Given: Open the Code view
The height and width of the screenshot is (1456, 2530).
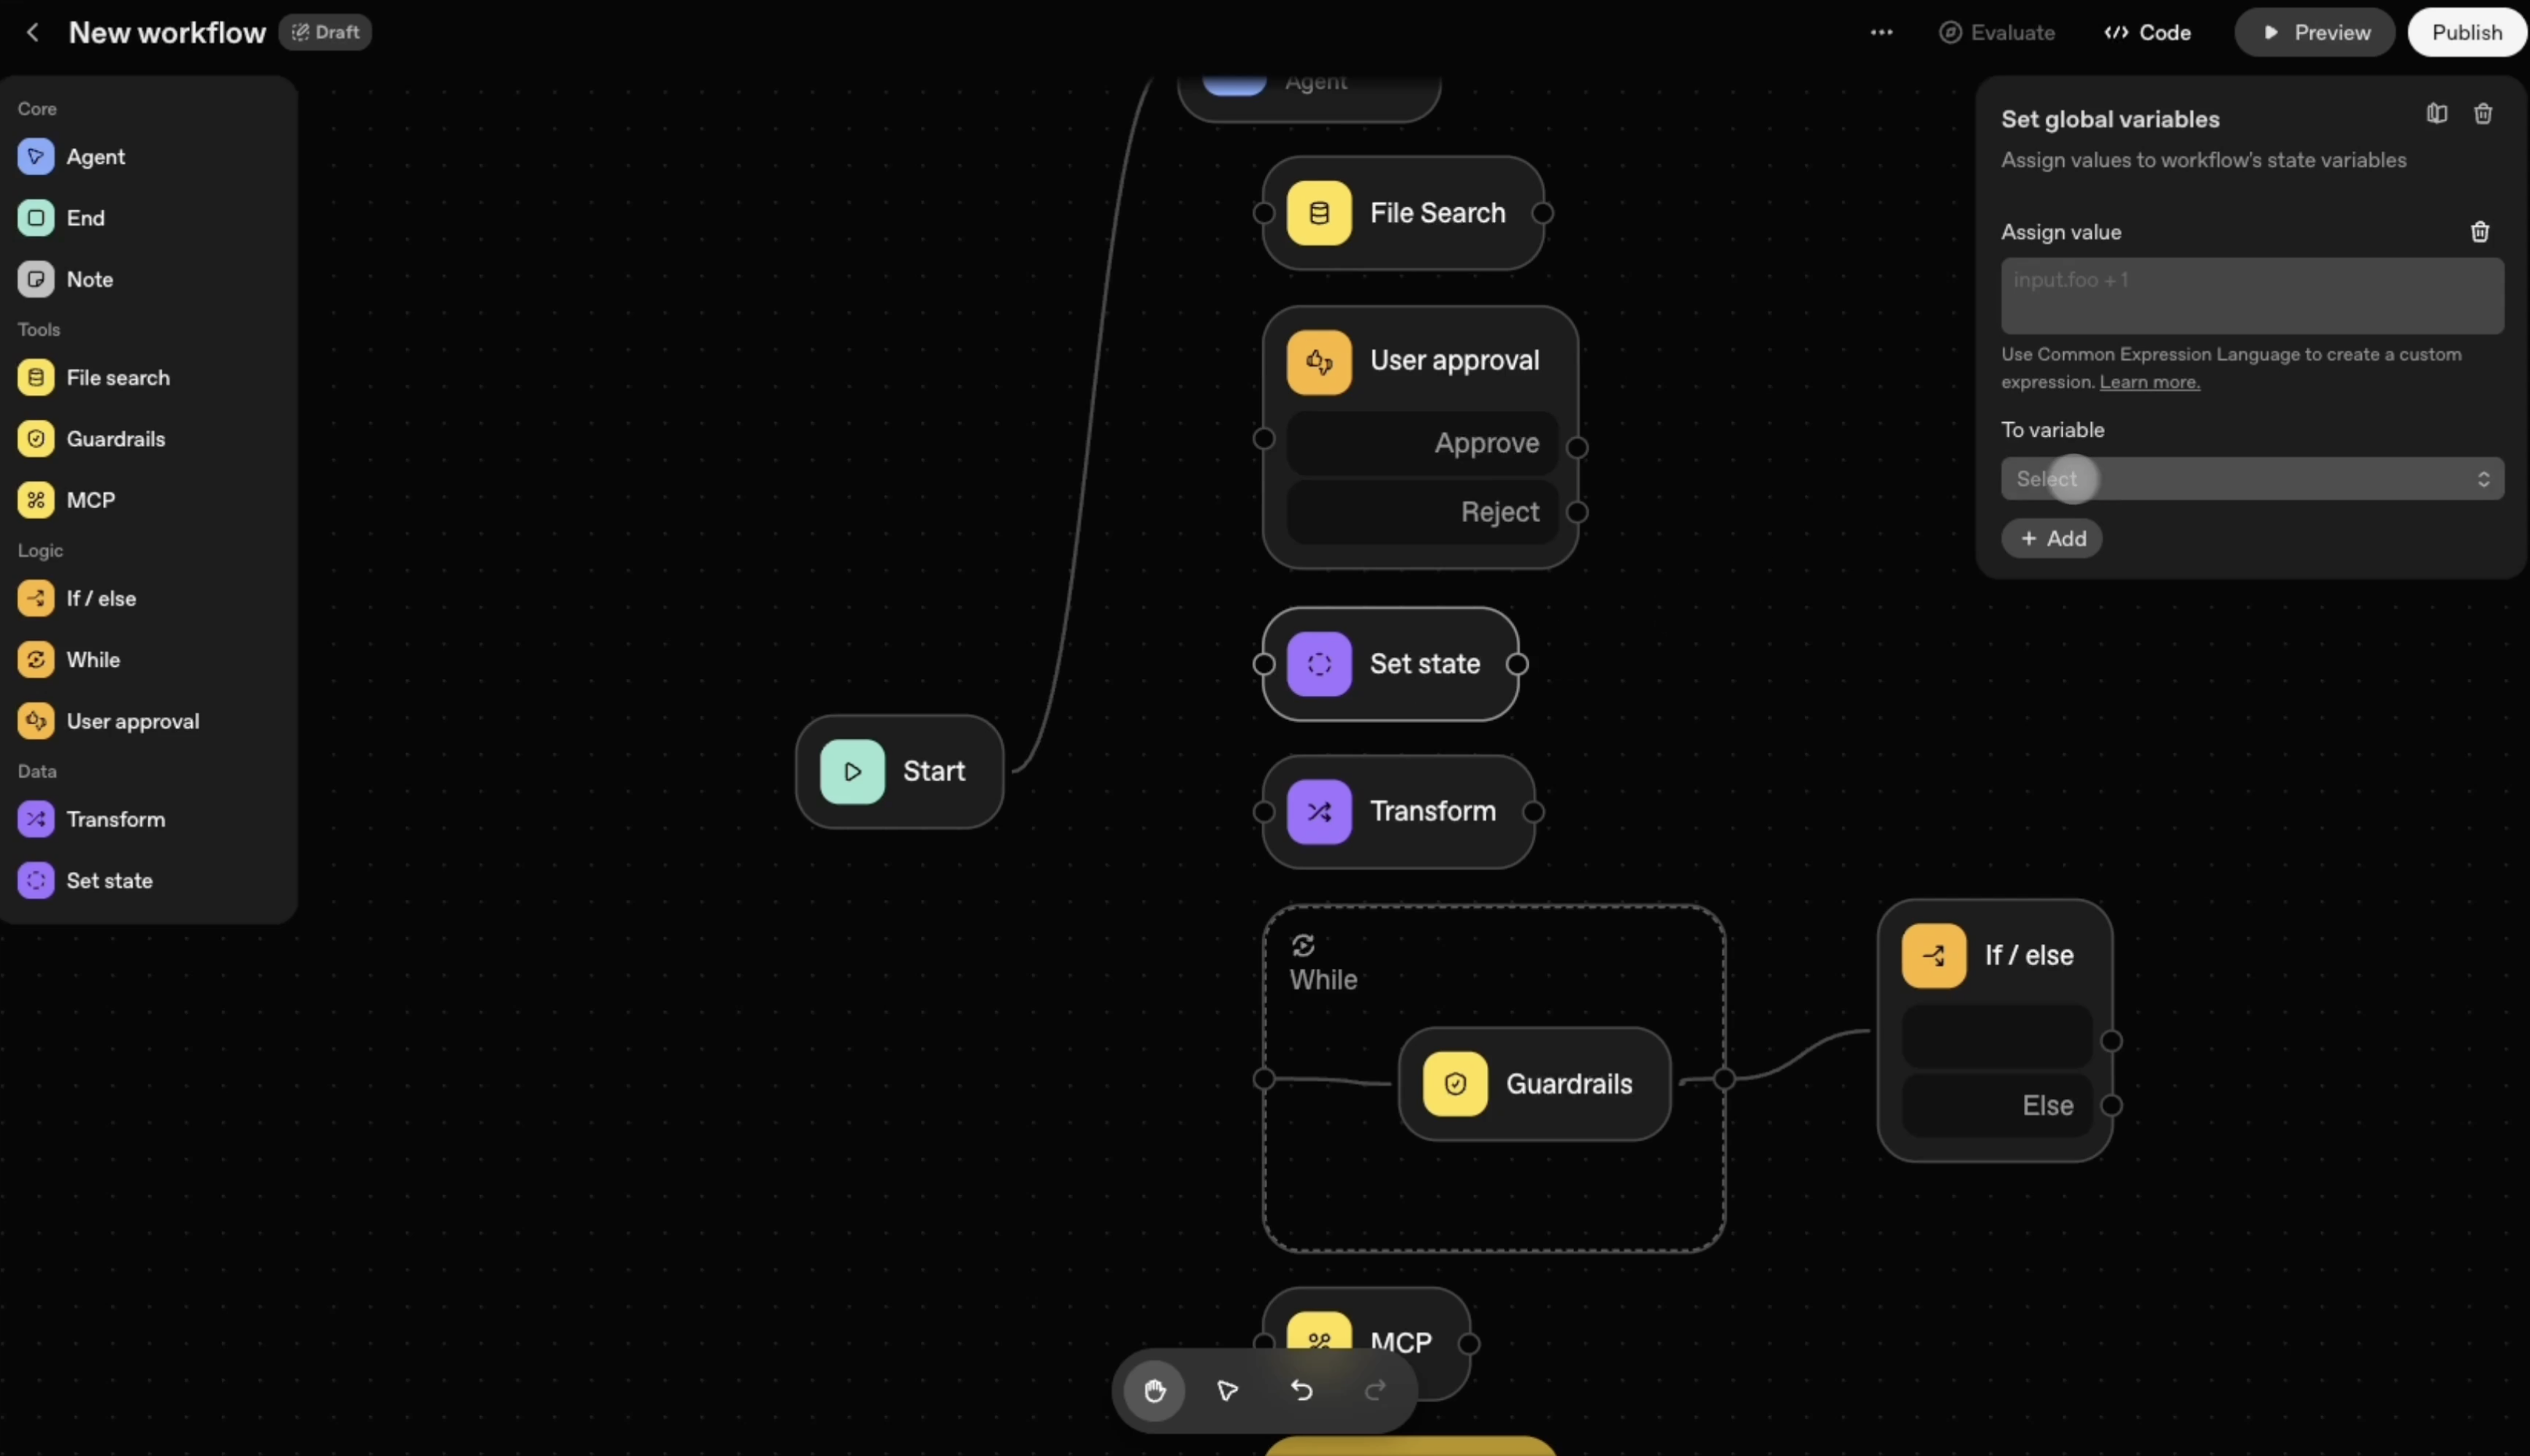Looking at the screenshot, I should click(2147, 32).
